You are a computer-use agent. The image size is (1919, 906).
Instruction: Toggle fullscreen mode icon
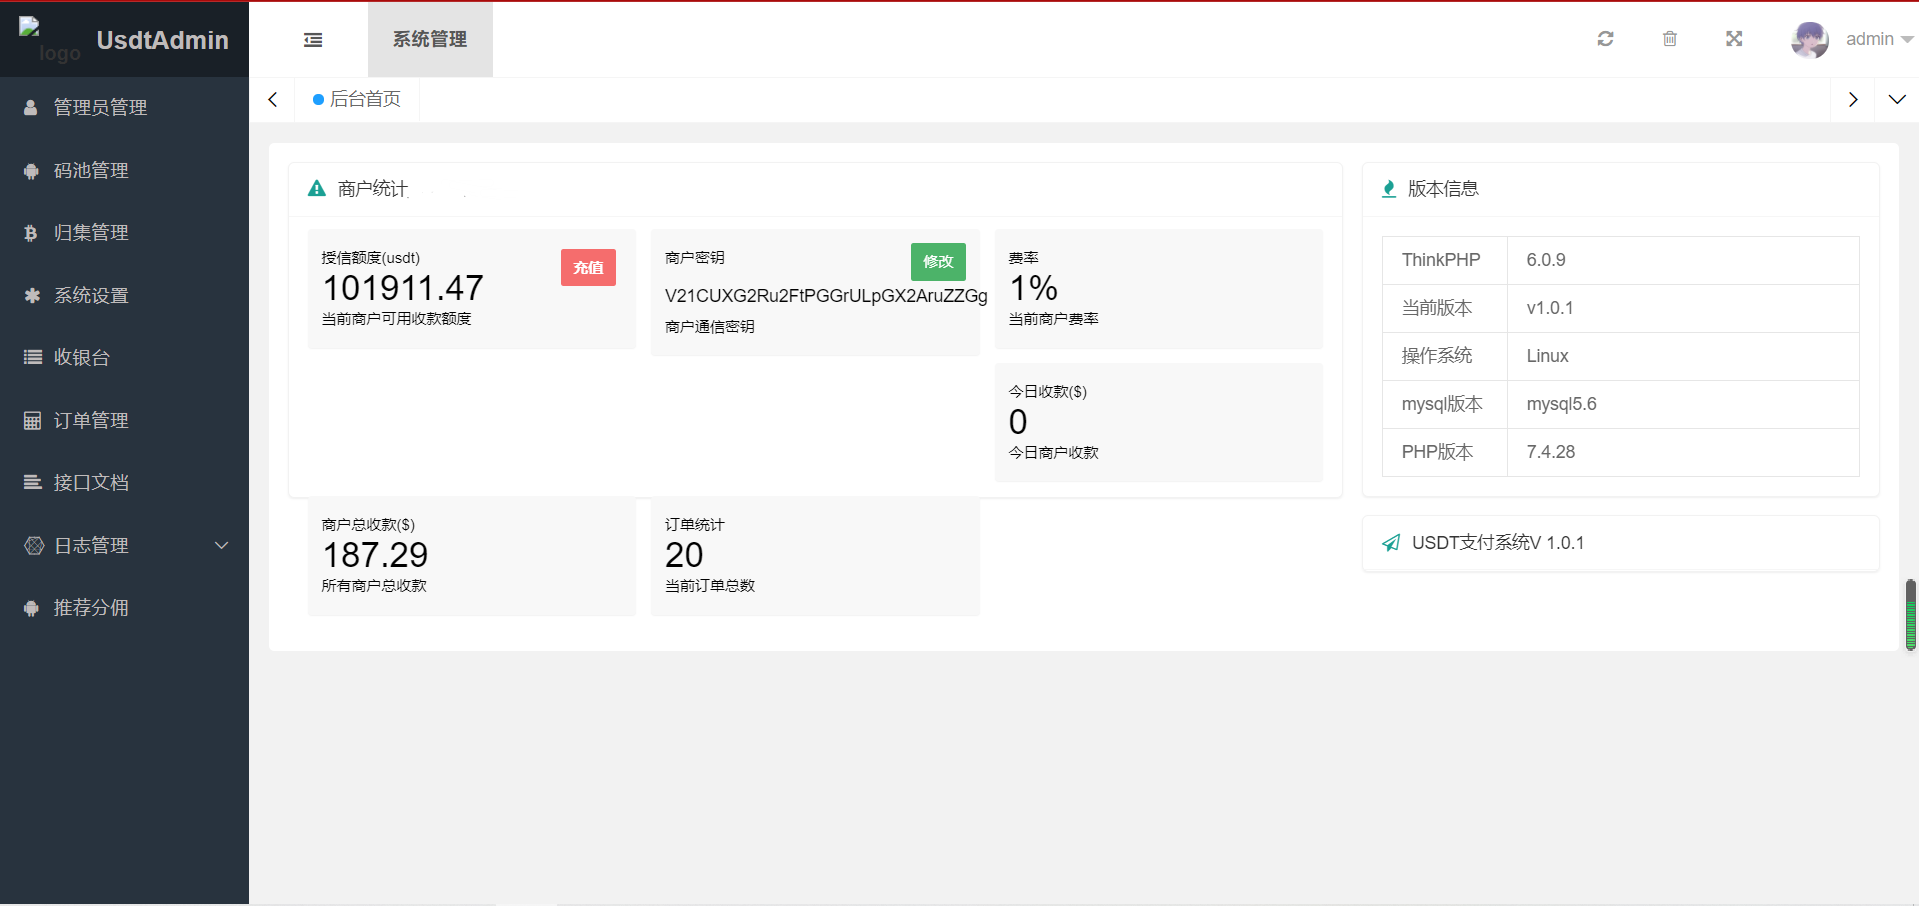coord(1733,39)
